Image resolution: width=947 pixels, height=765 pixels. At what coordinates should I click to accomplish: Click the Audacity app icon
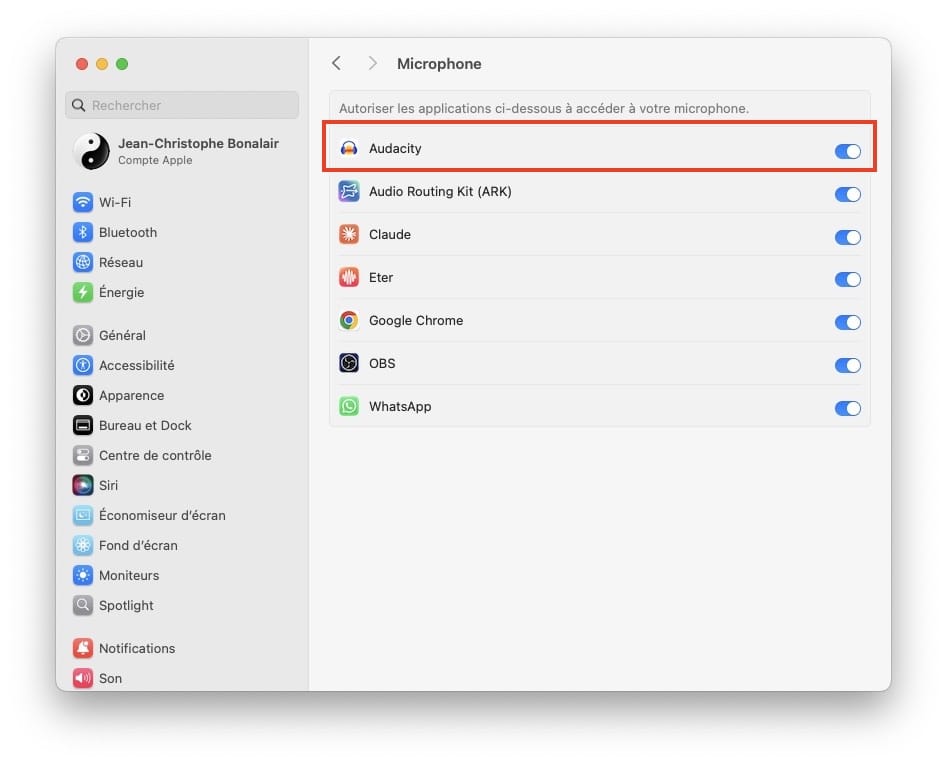coord(349,149)
